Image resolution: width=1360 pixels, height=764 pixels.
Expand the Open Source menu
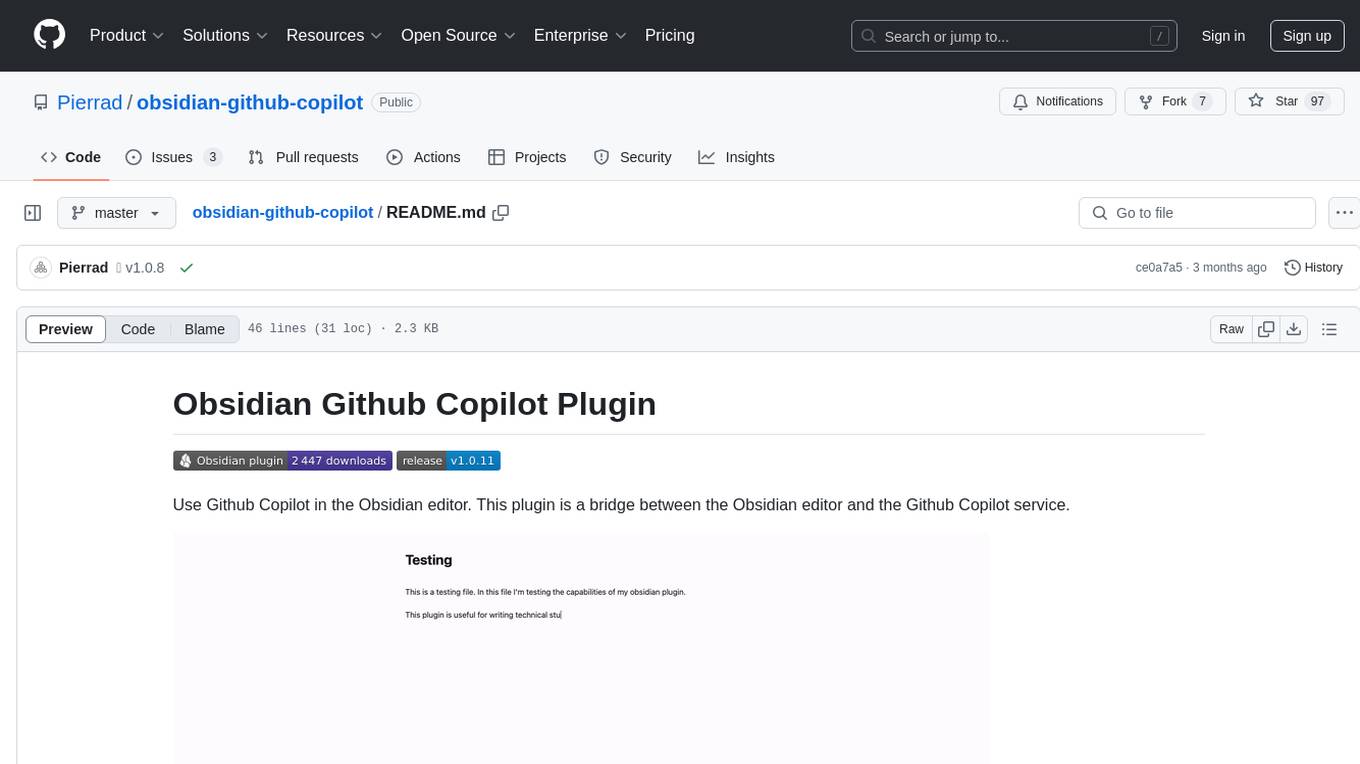pos(458,35)
